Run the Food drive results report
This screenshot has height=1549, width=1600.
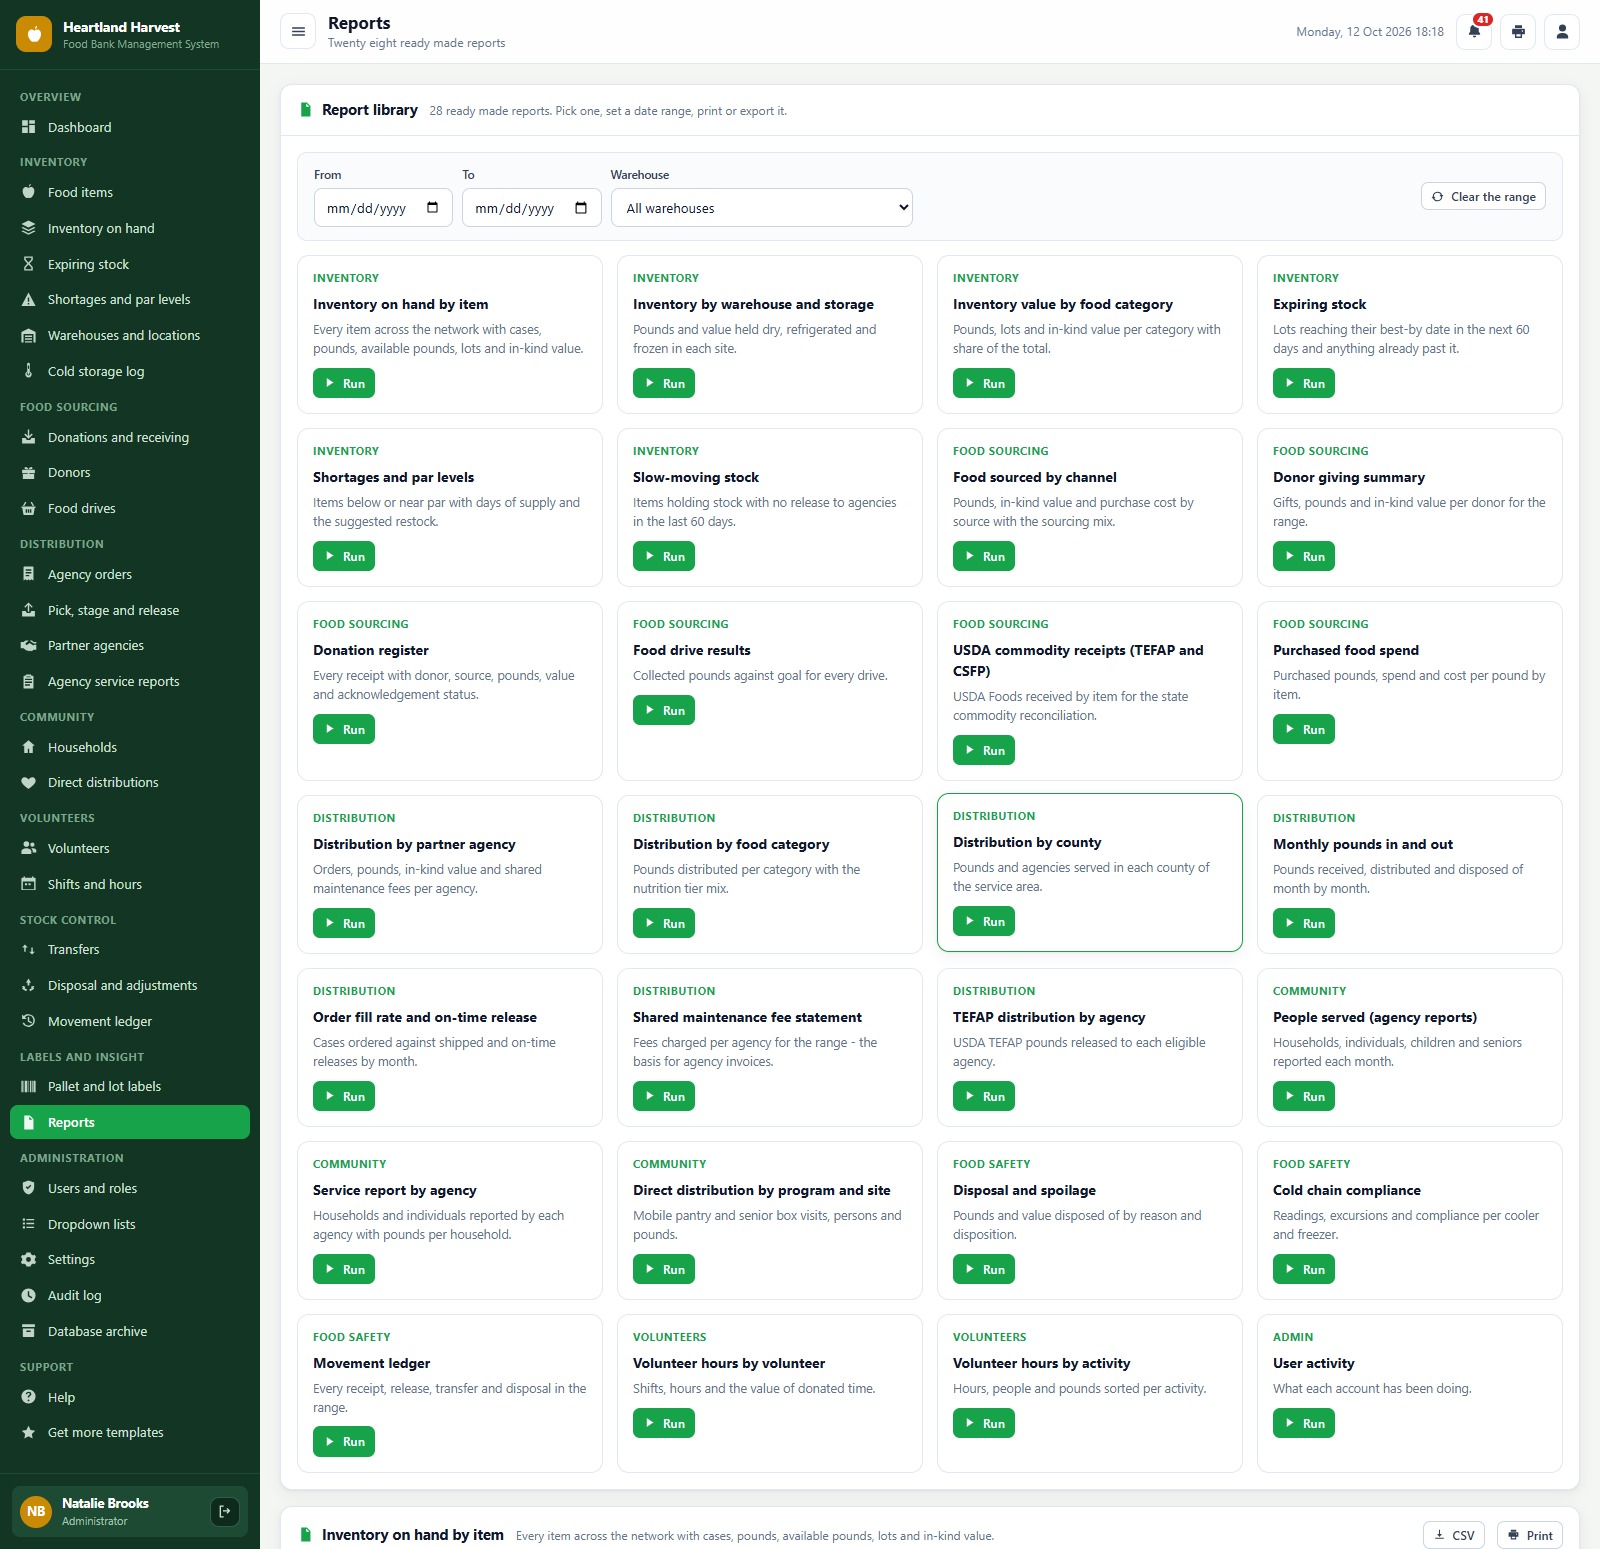(664, 710)
